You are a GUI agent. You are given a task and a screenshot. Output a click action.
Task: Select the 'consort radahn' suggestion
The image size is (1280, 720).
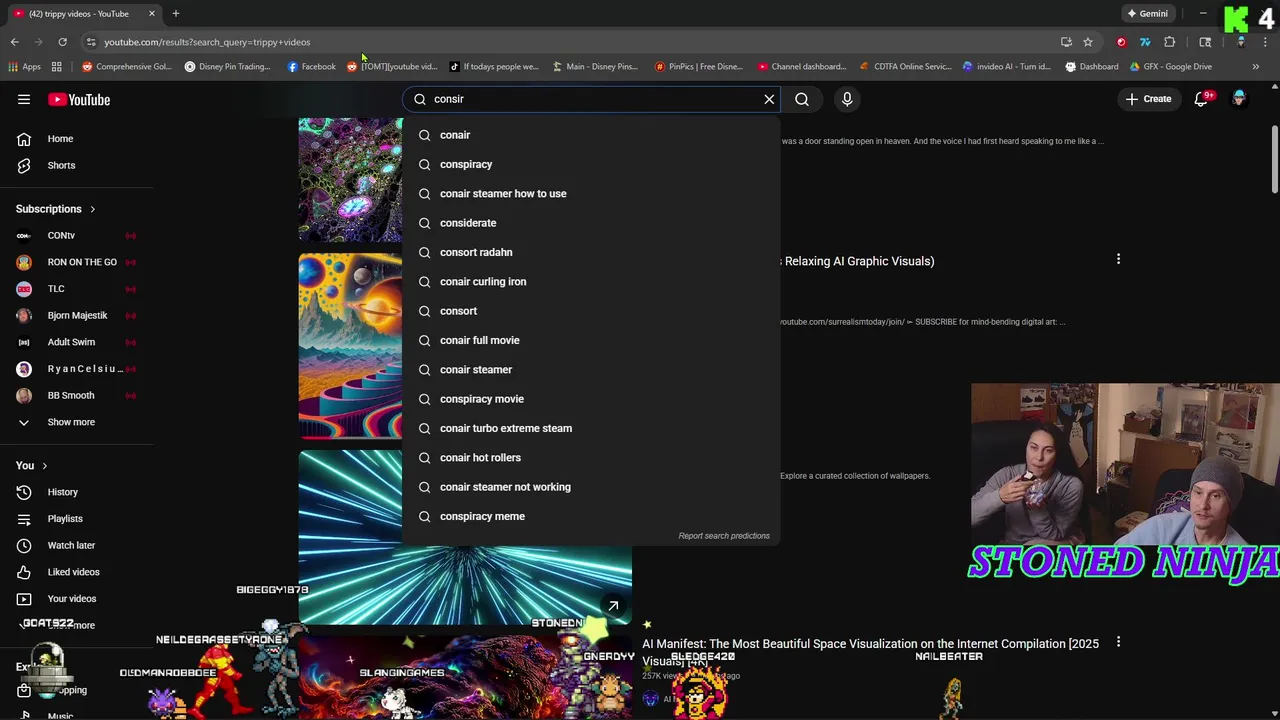tap(591, 252)
